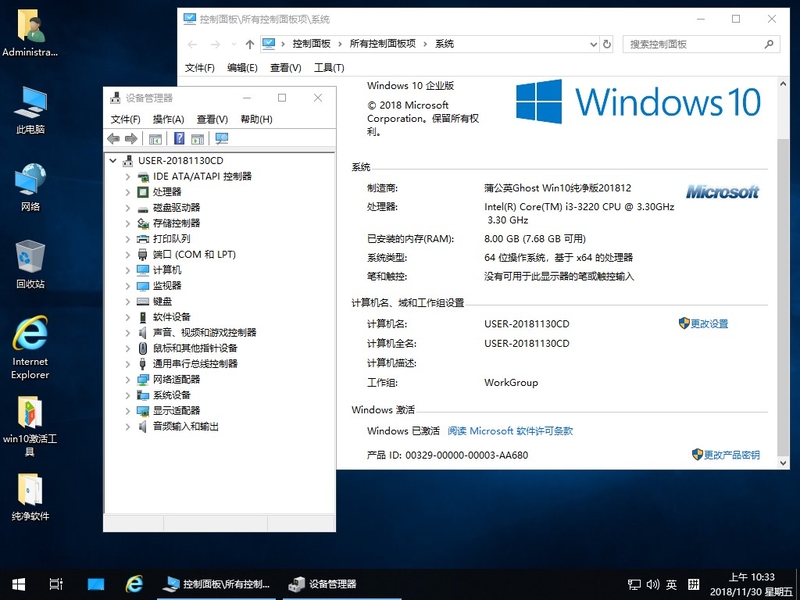Open the 工具(T) menu in Control Panel

point(329,68)
